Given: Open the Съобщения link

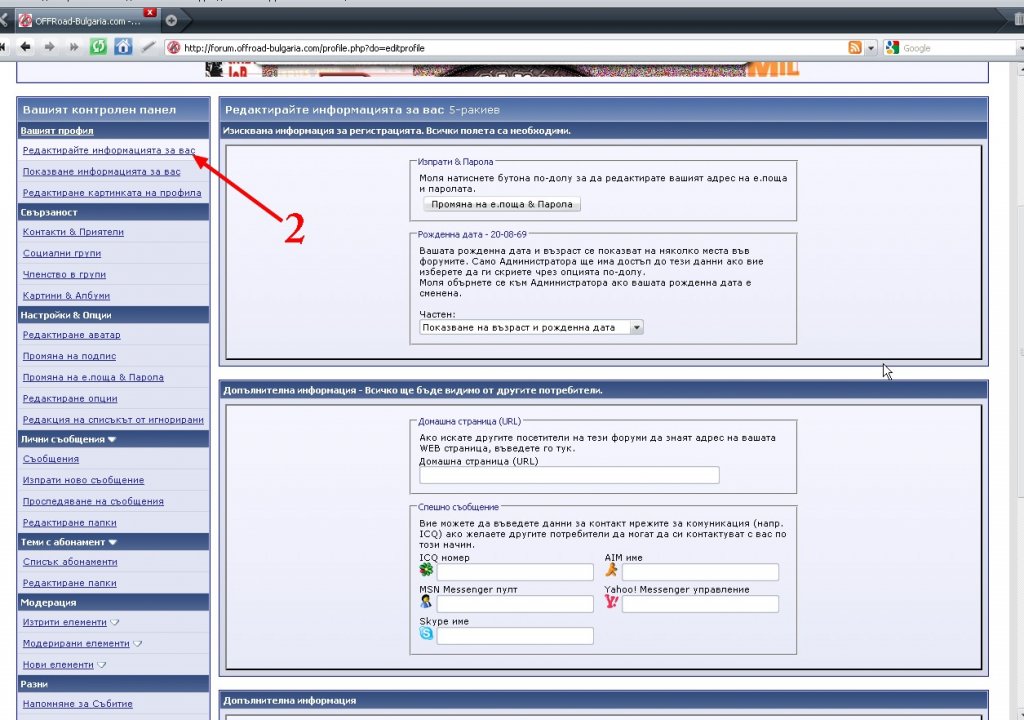Looking at the screenshot, I should 50,459.
